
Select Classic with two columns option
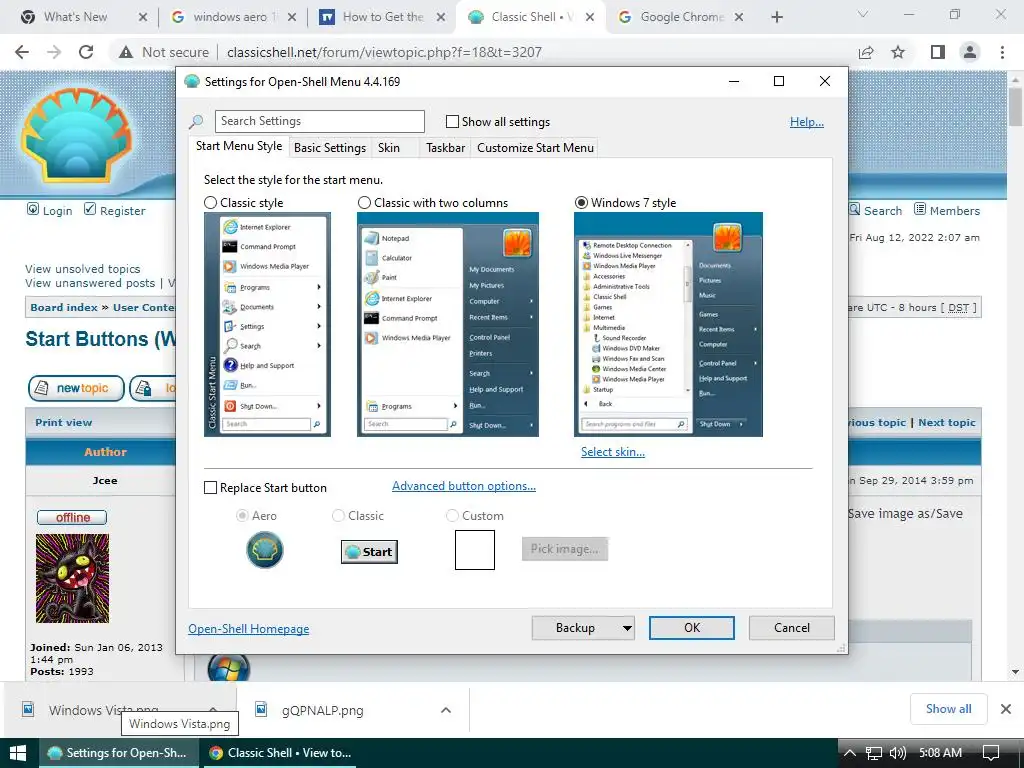364,202
